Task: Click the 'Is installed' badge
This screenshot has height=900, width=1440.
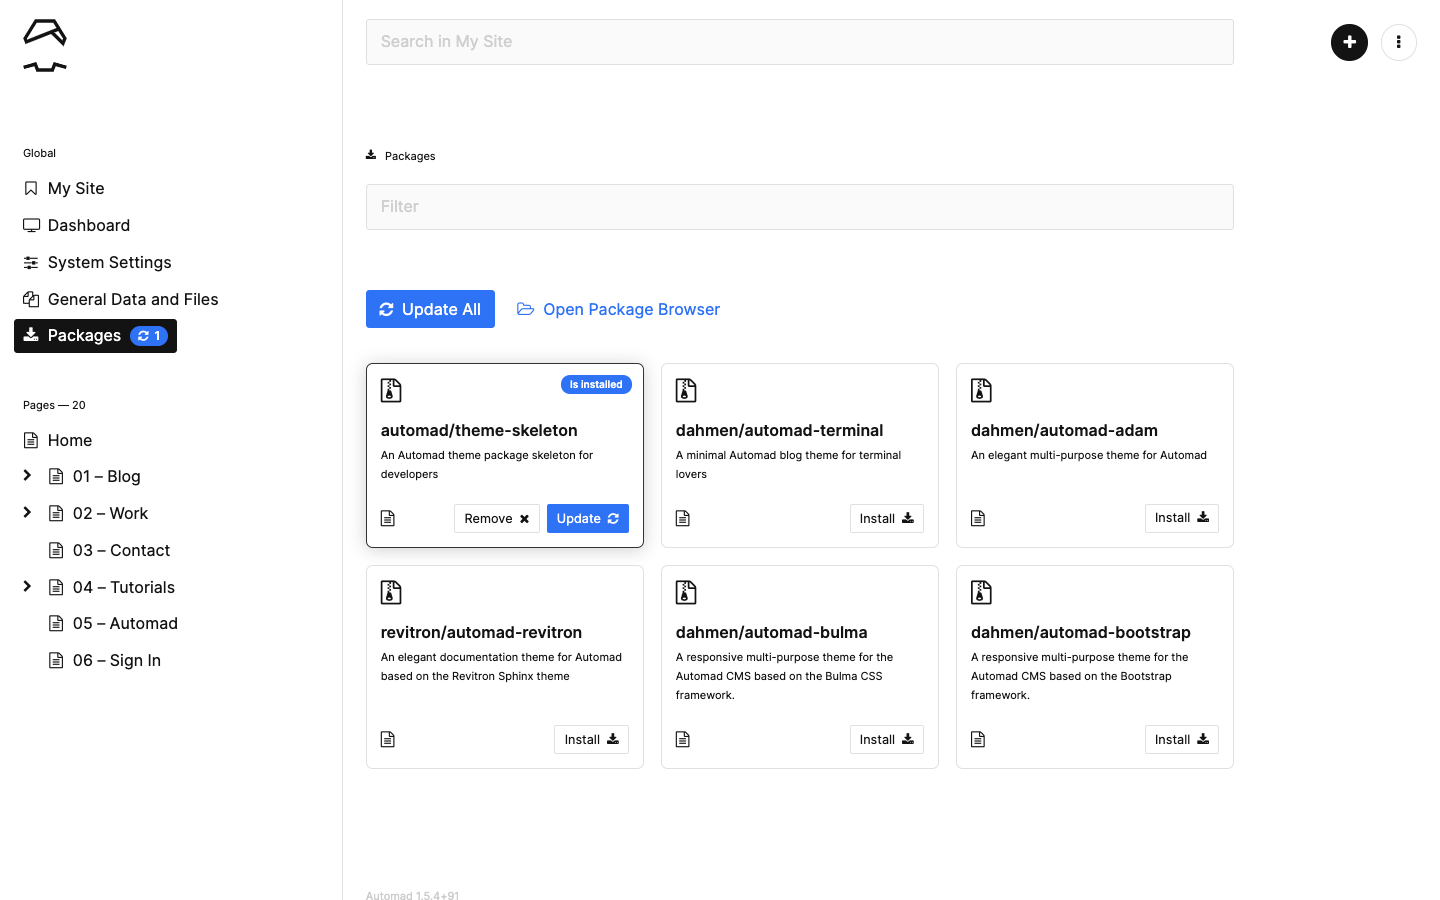Action: tap(596, 385)
